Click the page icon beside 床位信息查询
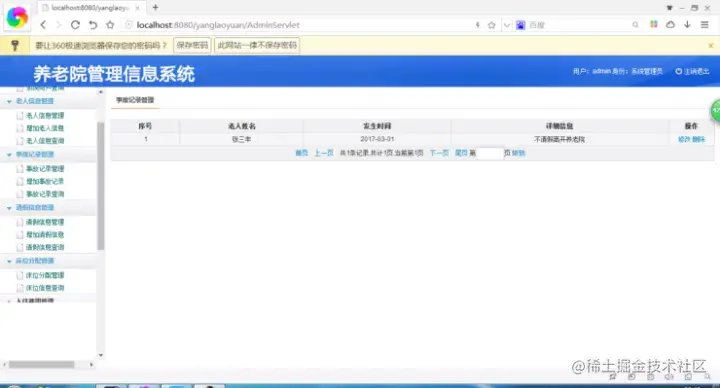 (x=20, y=288)
